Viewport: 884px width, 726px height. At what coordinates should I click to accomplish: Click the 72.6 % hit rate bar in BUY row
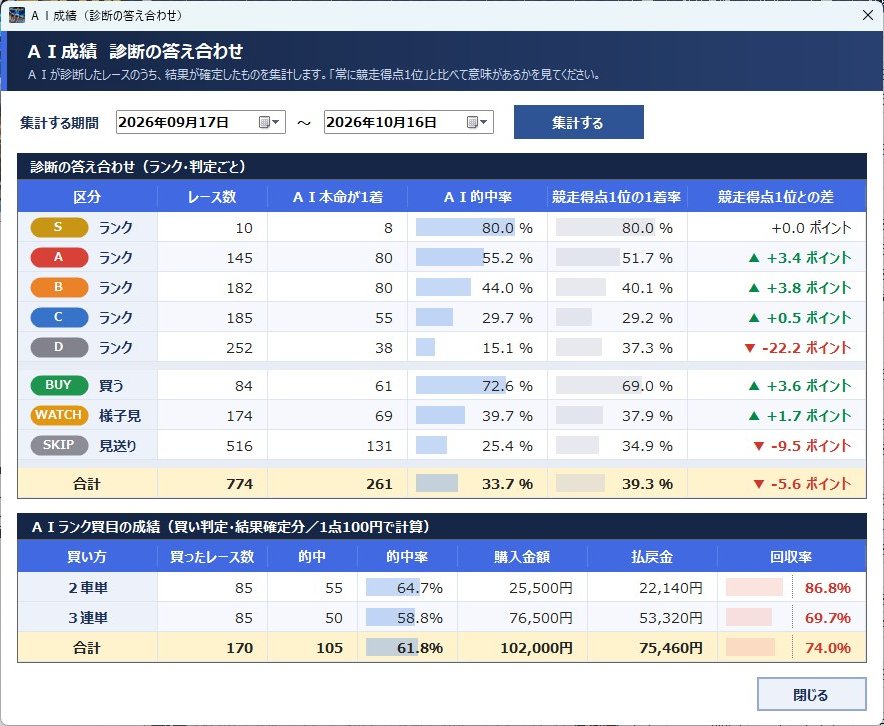461,386
